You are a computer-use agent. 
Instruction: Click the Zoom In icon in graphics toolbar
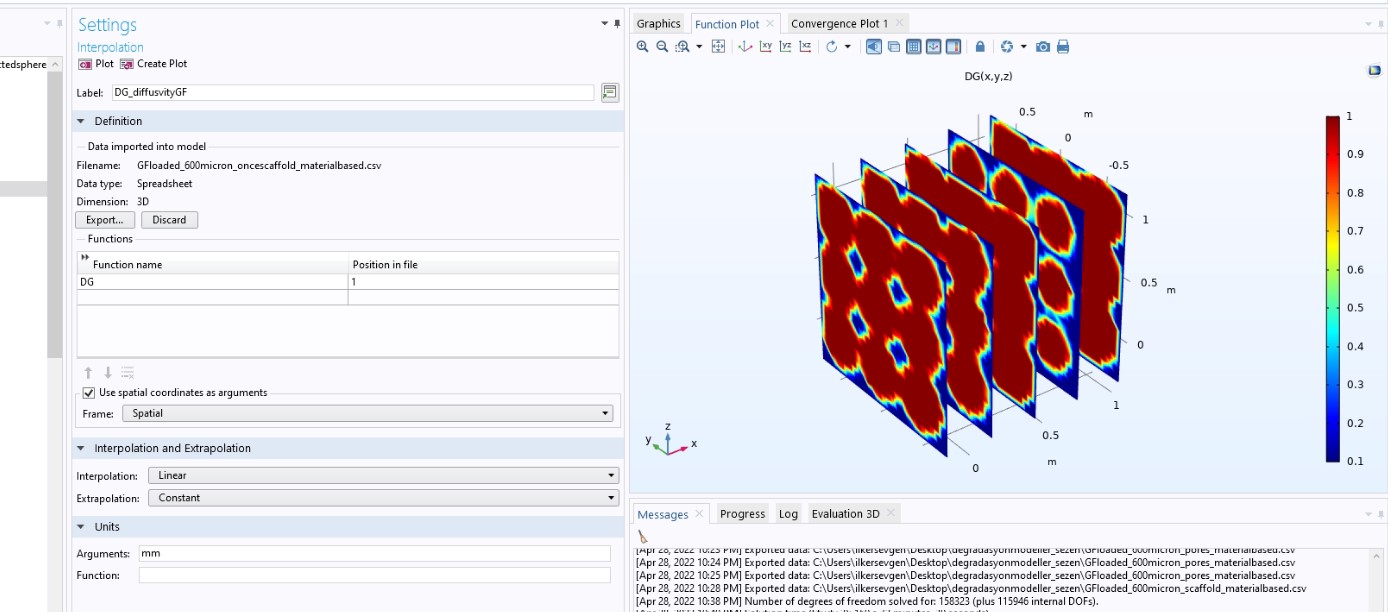tap(643, 47)
